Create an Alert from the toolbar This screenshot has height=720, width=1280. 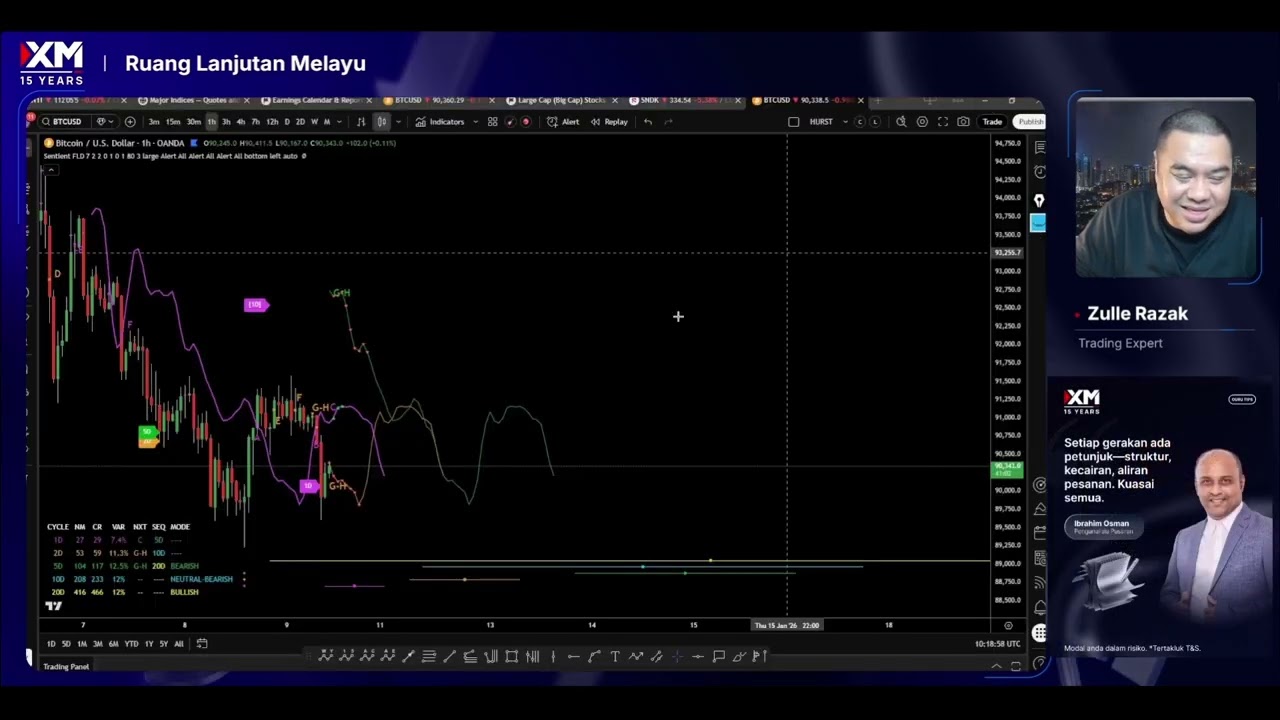click(563, 122)
